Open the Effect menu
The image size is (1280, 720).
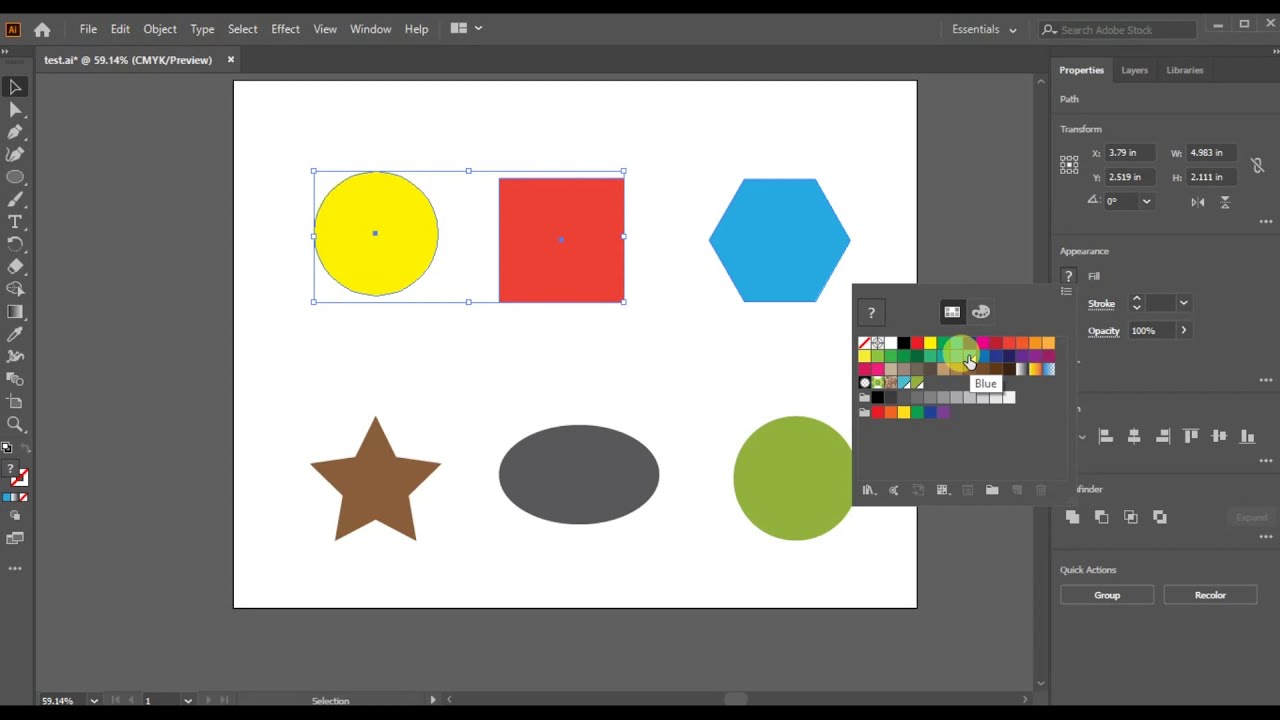tap(285, 29)
